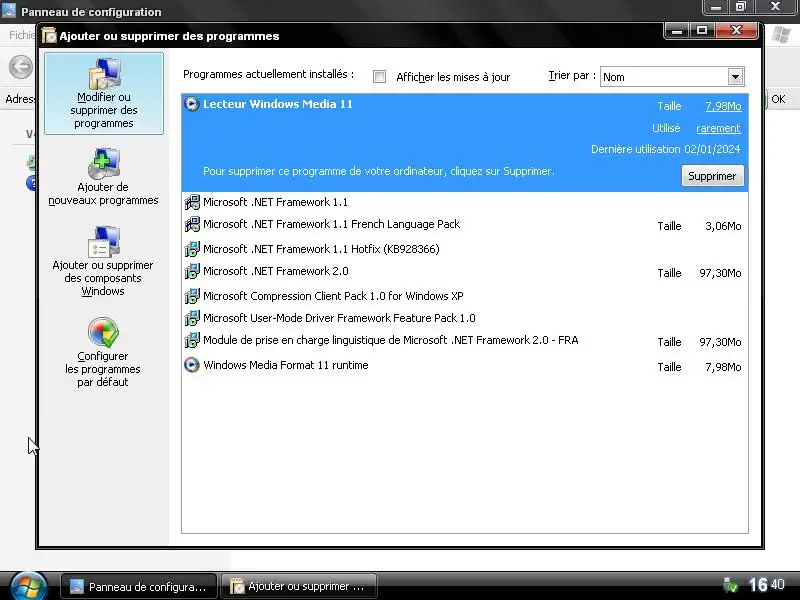Screen dimensions: 800x600
Task: Open Fichier menu in Panneau de configuration
Action: 21,35
